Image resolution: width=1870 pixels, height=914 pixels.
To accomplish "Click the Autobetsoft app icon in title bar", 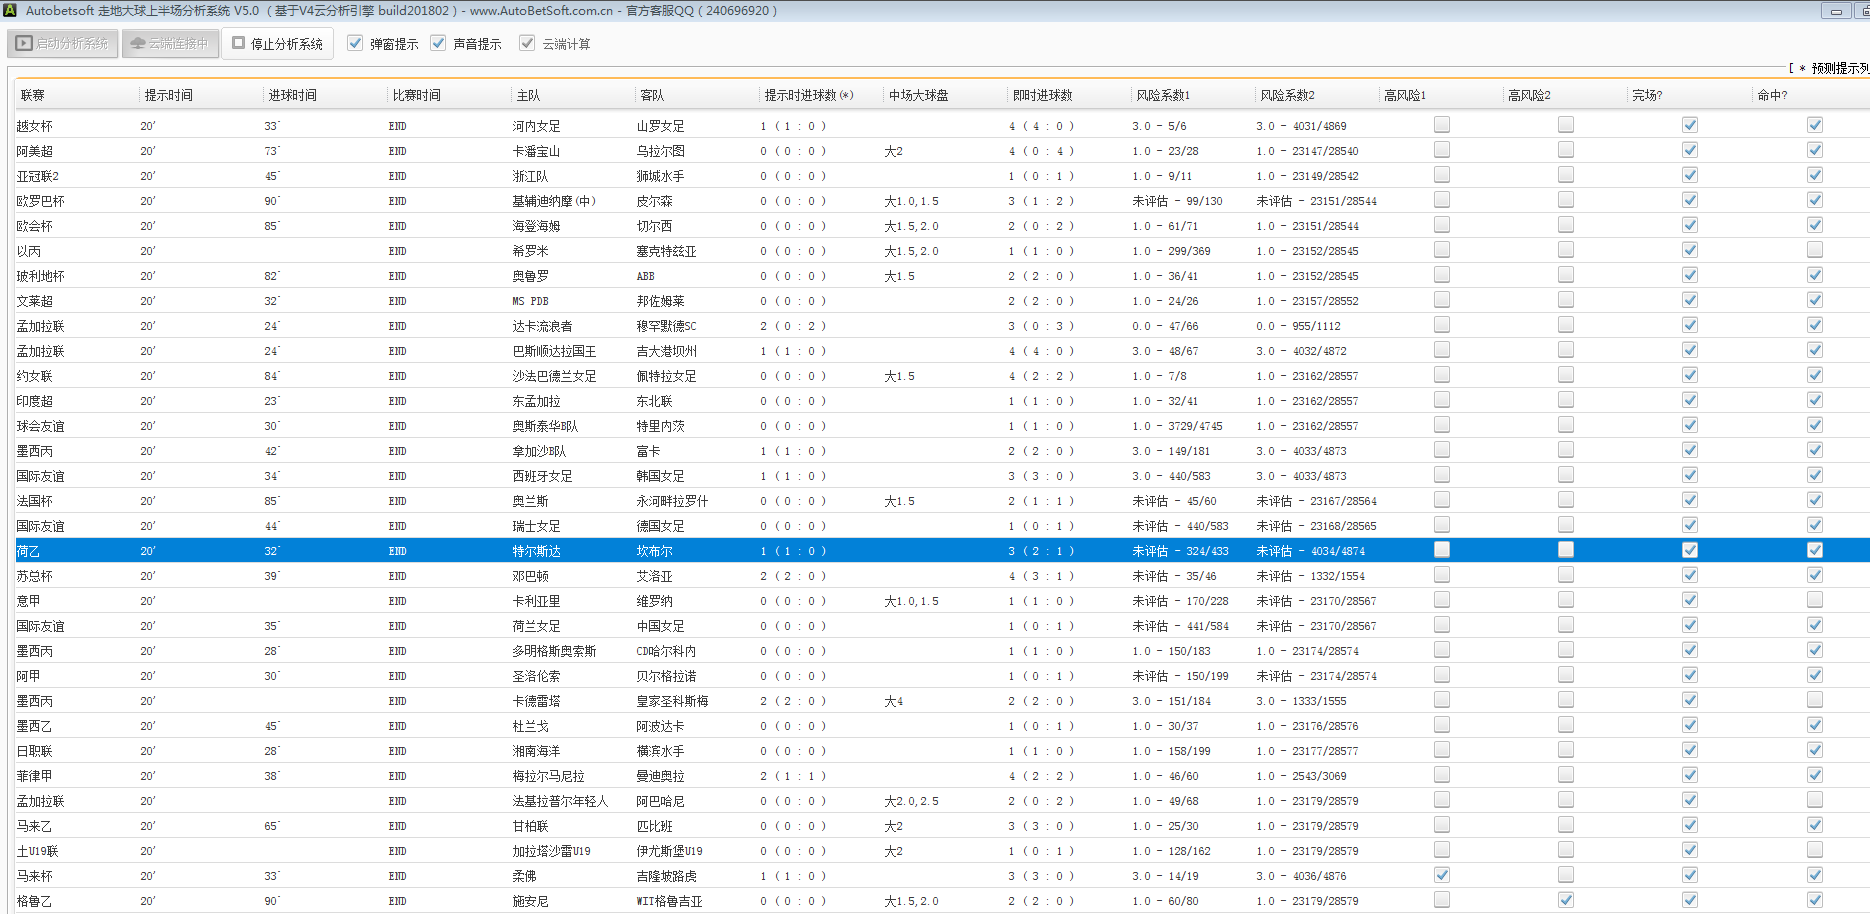I will (x=10, y=10).
